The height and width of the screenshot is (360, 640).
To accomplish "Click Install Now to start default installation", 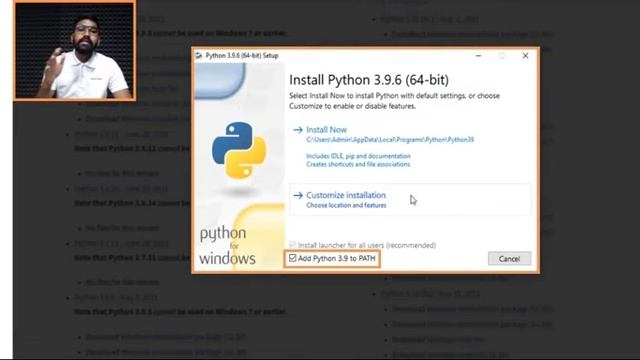I will click(x=326, y=130).
